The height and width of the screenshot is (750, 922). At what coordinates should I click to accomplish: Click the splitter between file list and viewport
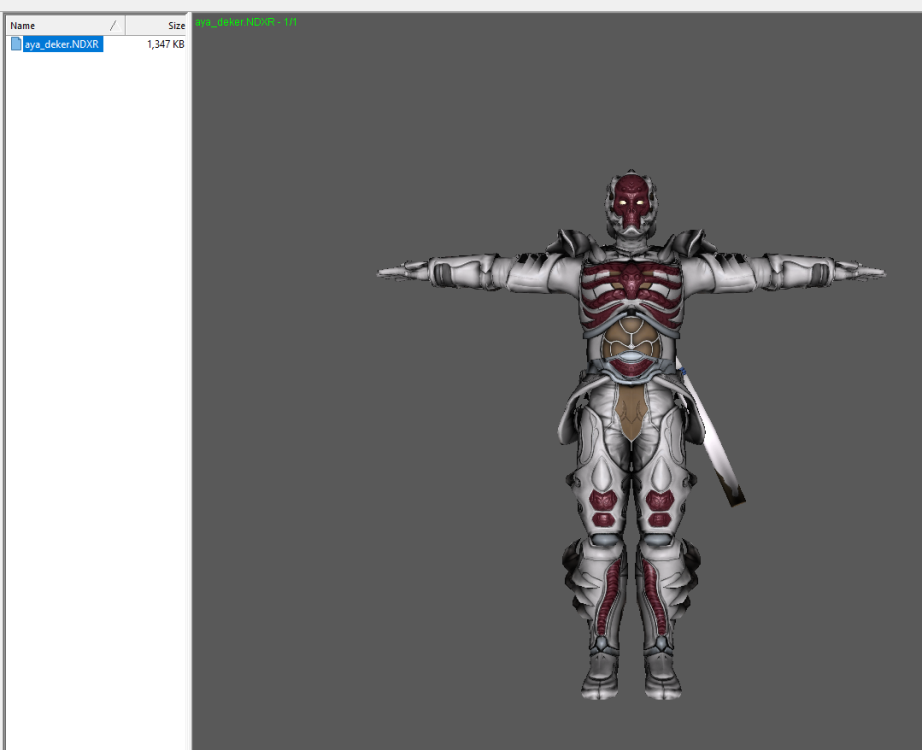click(190, 400)
